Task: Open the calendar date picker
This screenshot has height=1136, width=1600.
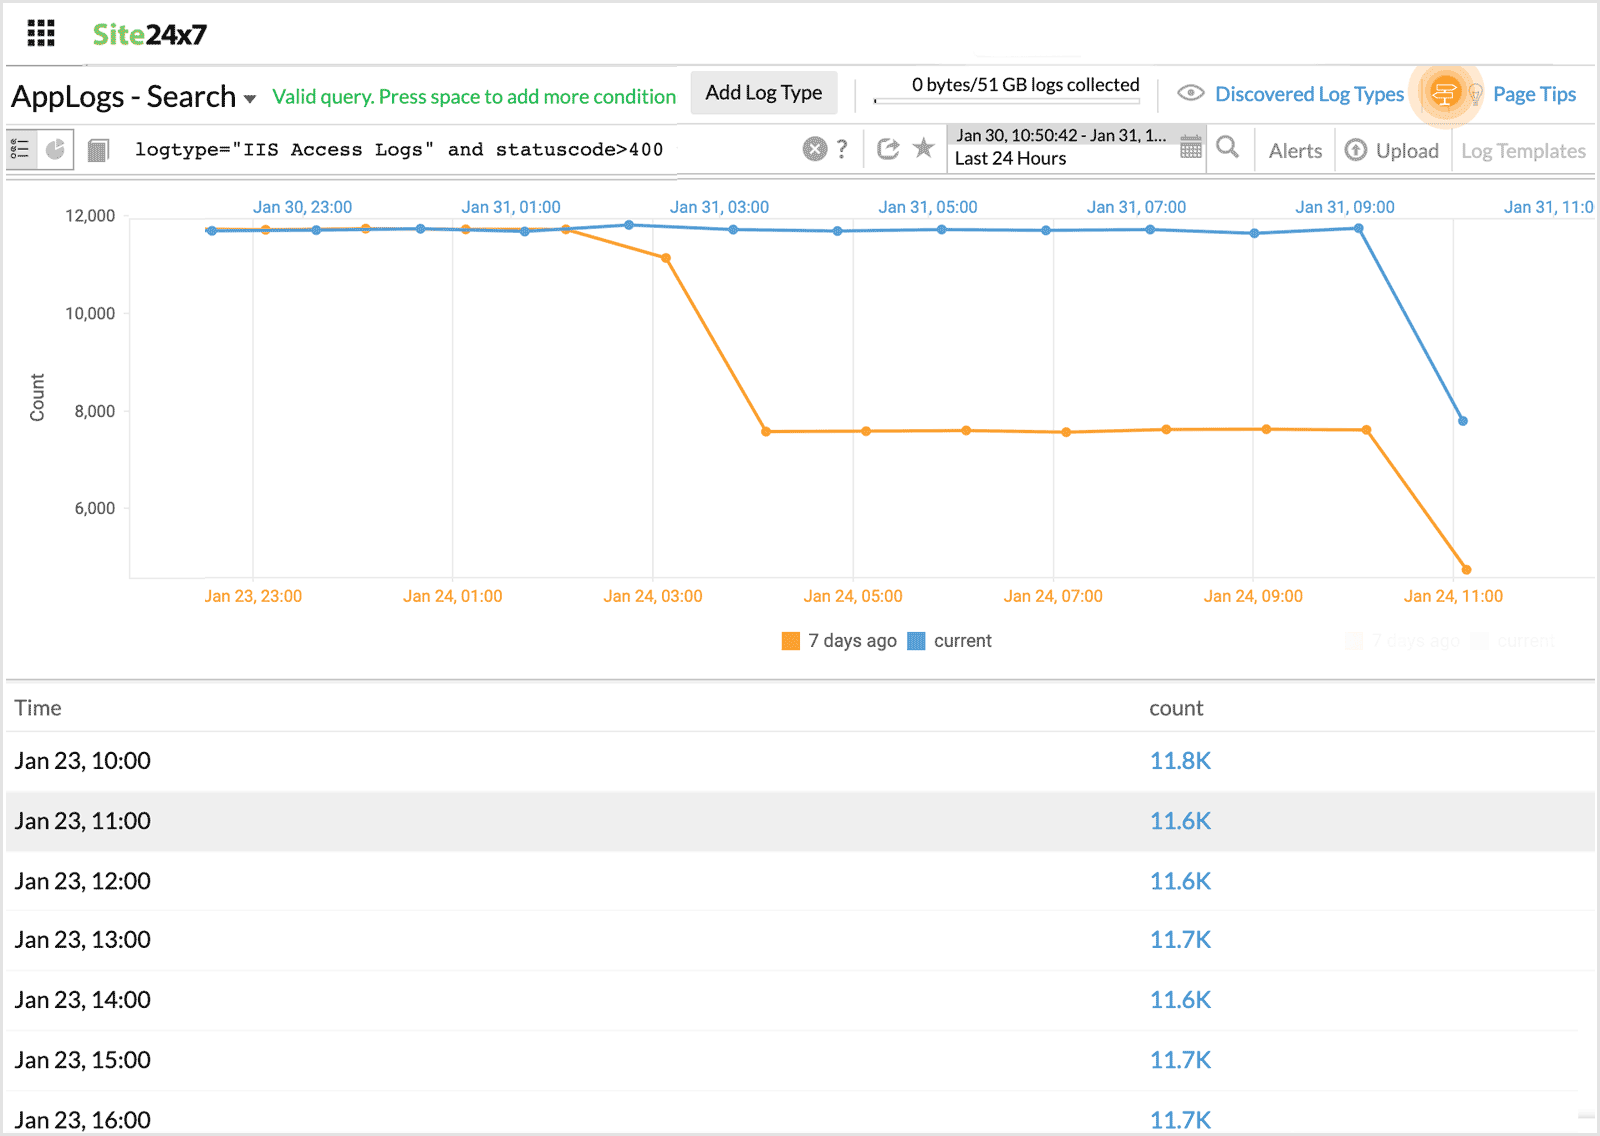Action: click(1191, 147)
